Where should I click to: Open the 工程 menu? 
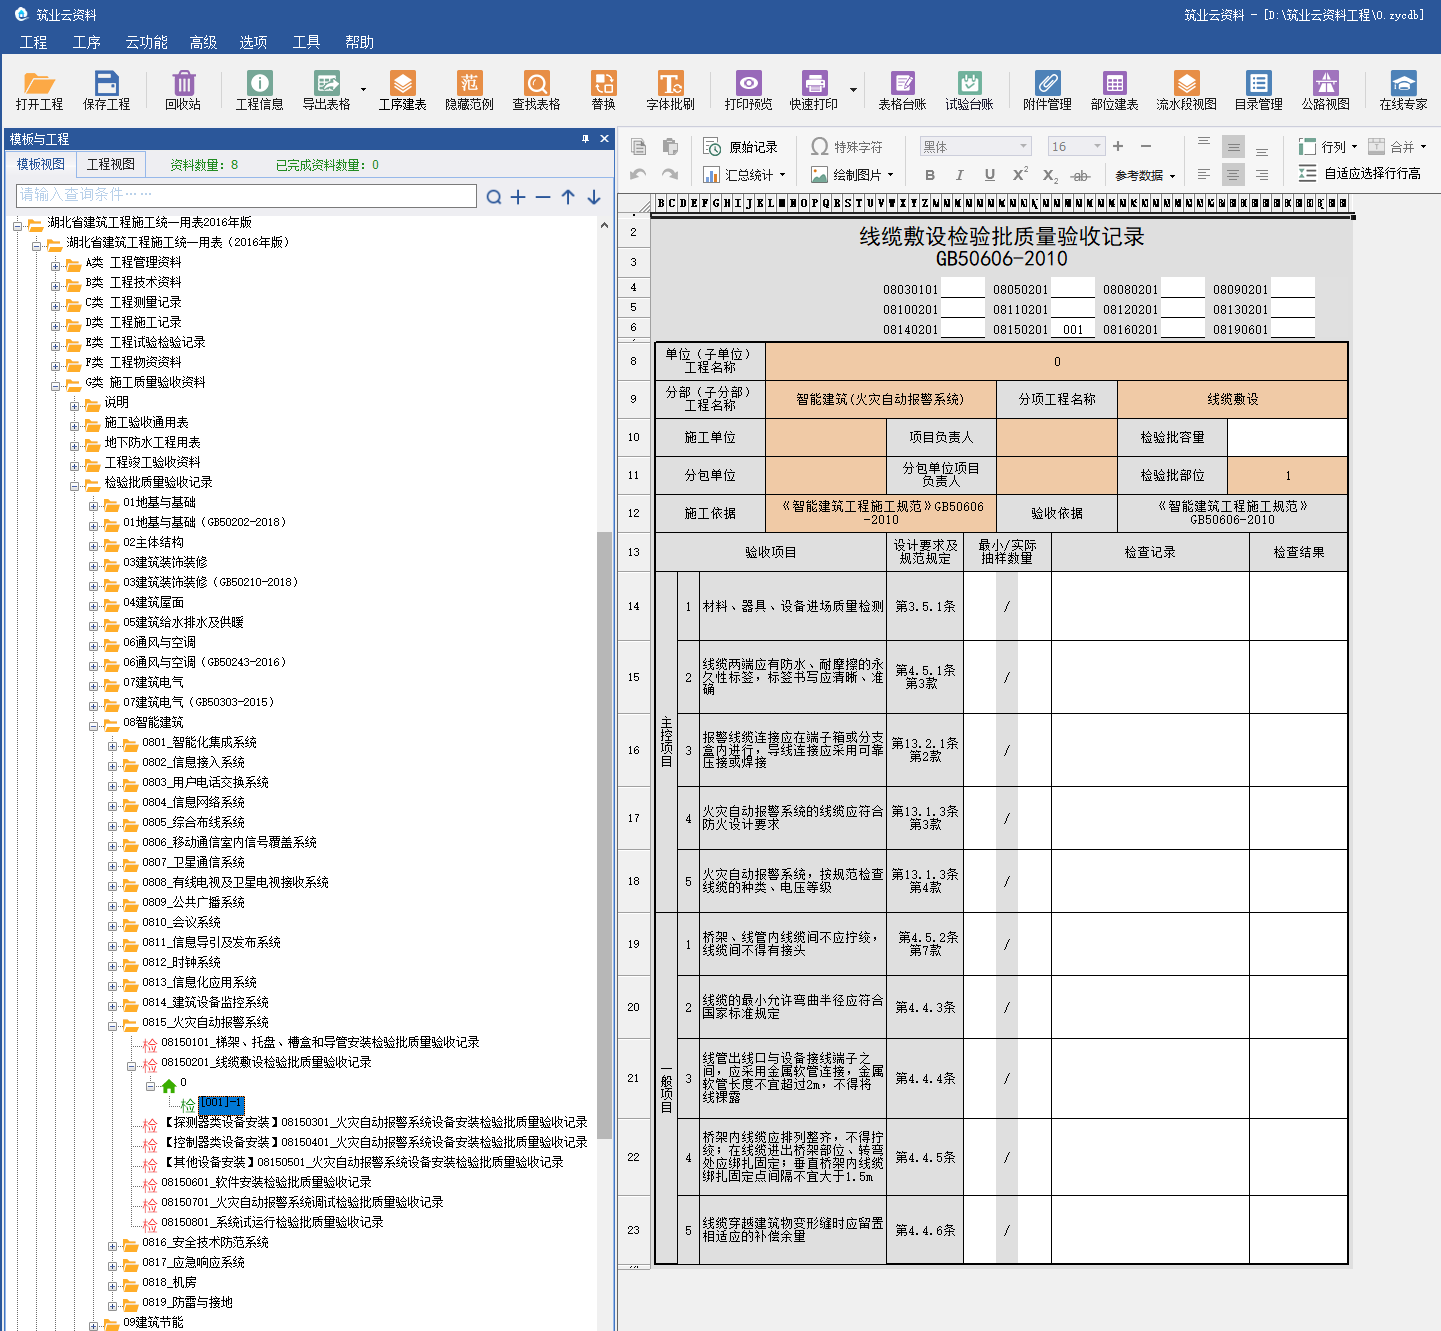pos(33,42)
